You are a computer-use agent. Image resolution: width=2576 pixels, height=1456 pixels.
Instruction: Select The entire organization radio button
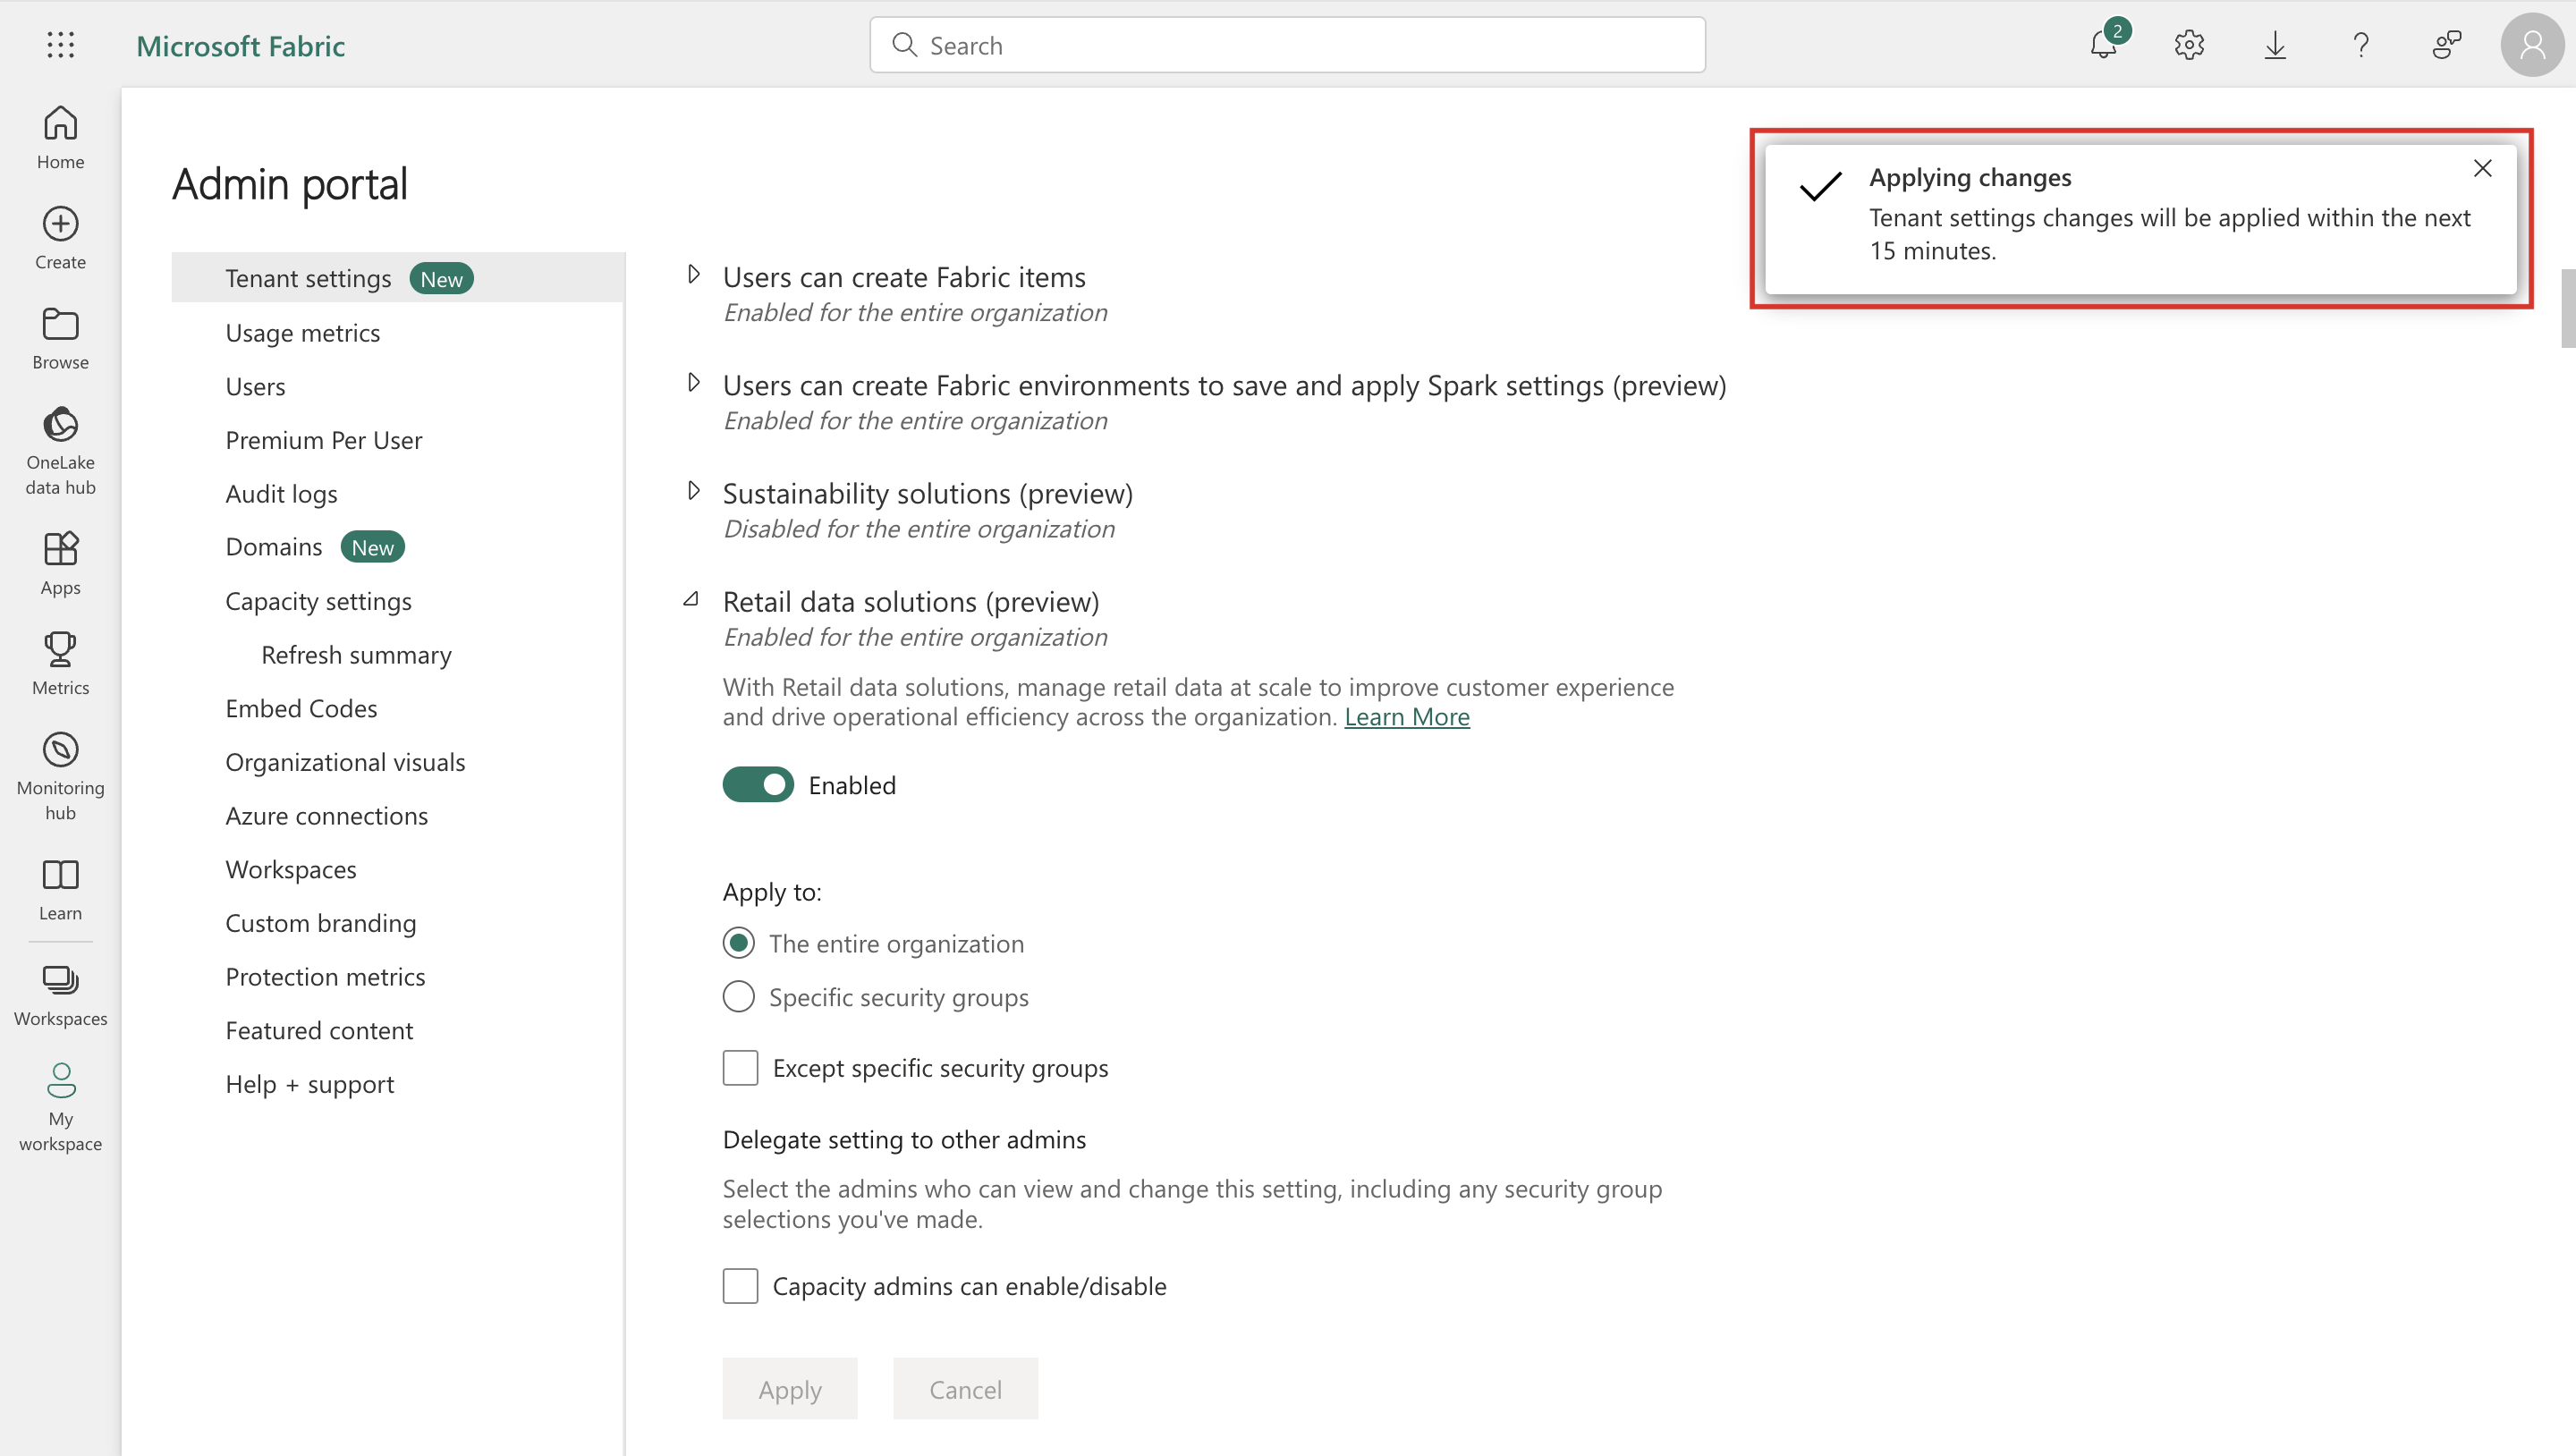(x=738, y=943)
